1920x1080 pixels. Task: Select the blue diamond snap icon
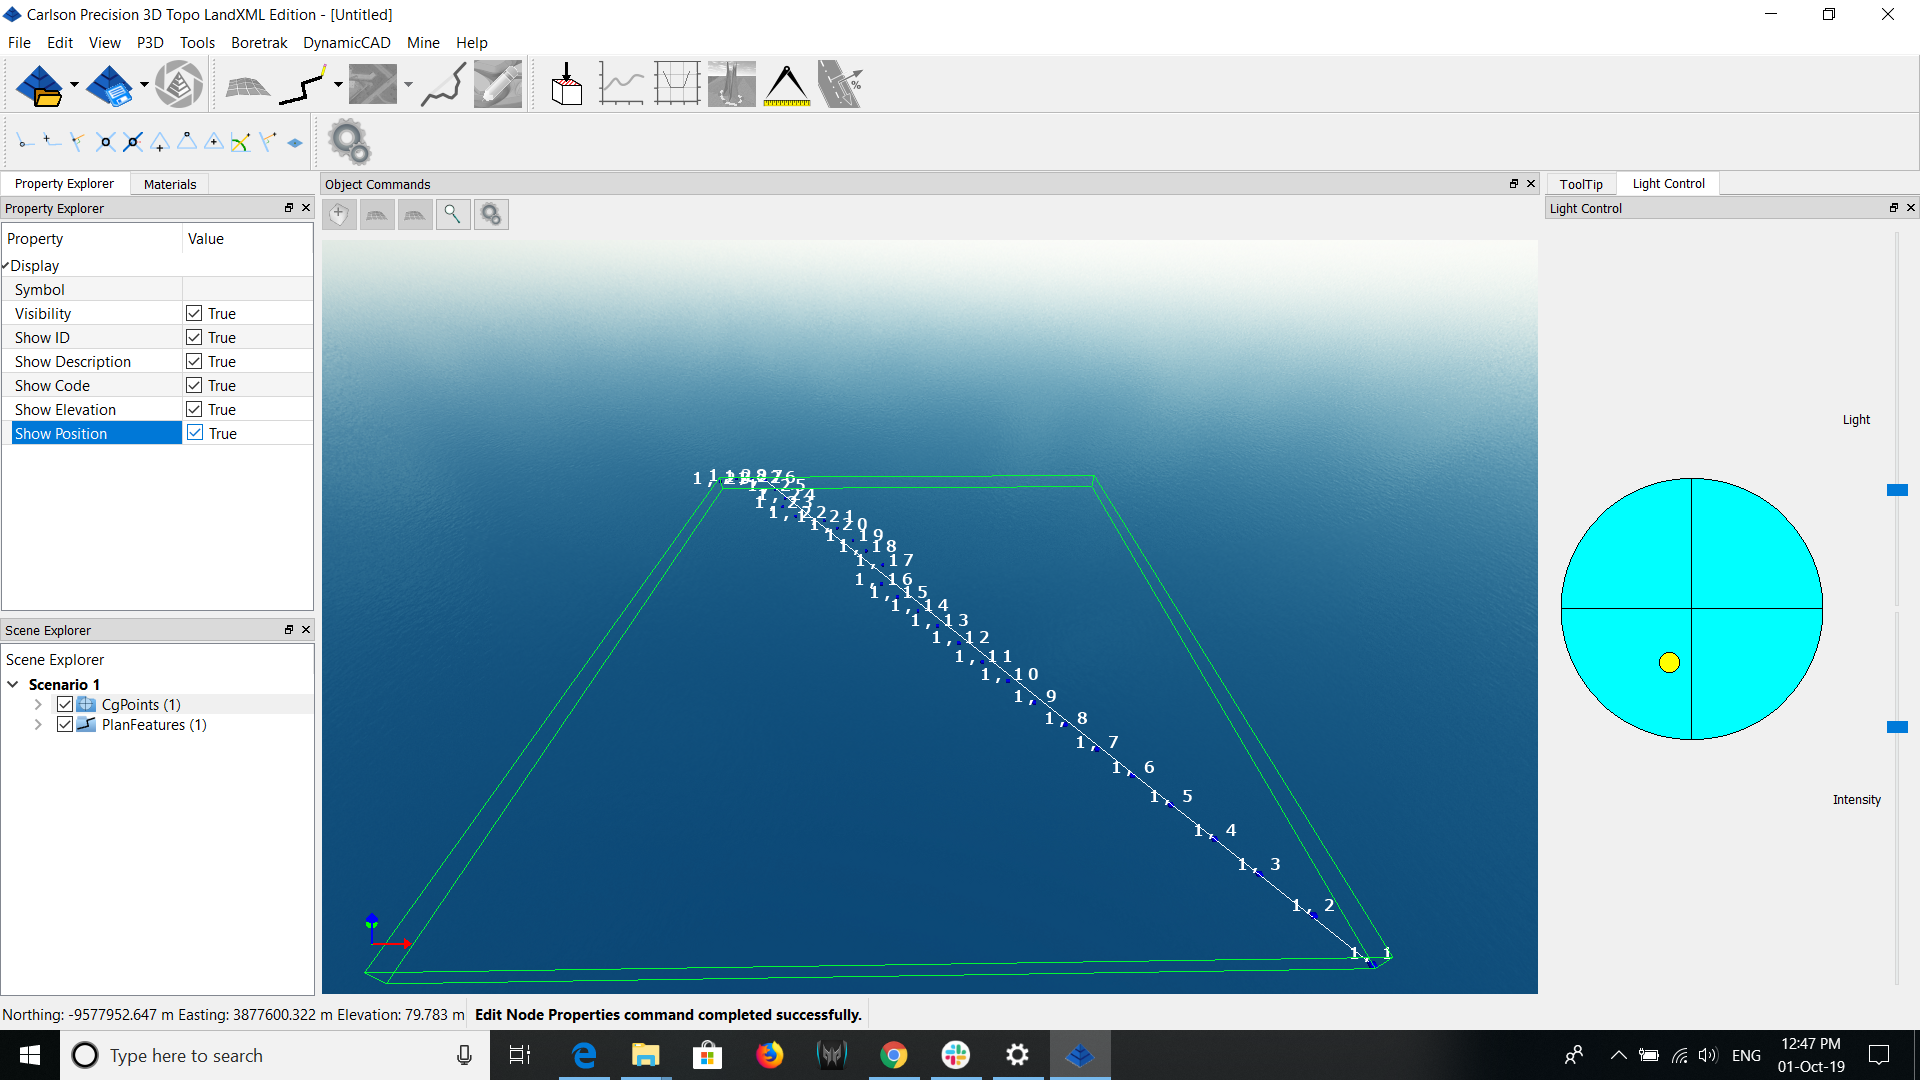(295, 142)
